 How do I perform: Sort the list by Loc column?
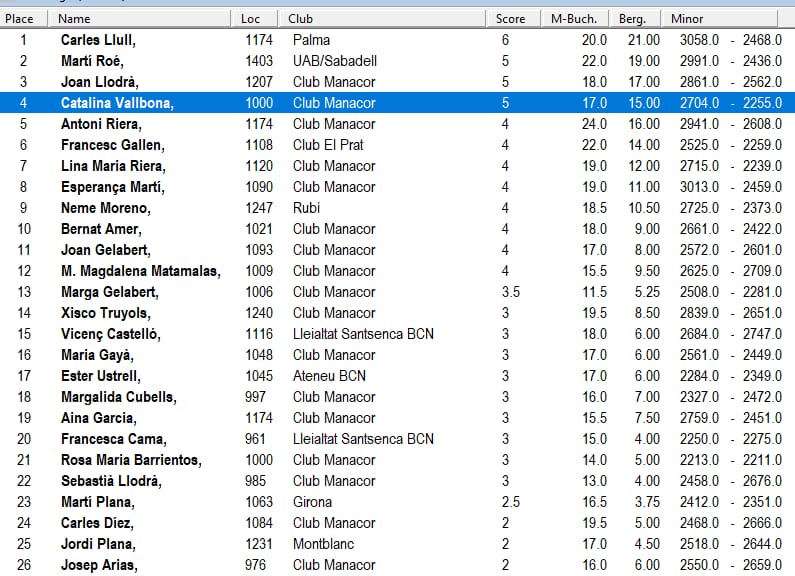click(250, 18)
